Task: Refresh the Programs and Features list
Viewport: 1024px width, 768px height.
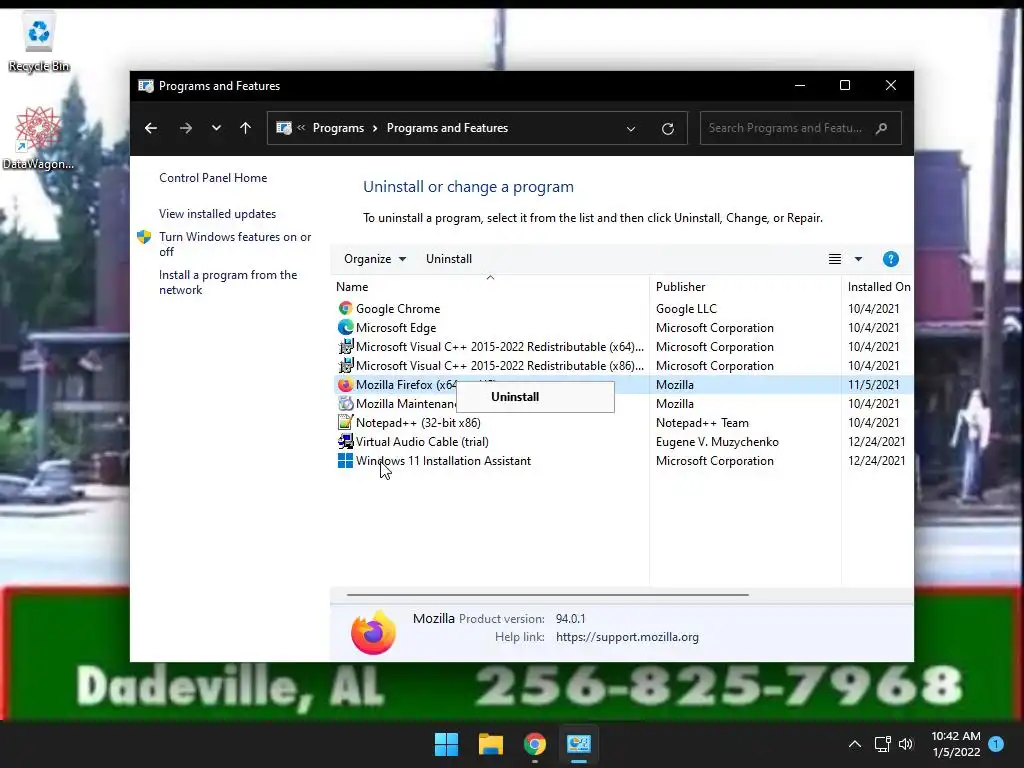Action: pyautogui.click(x=667, y=129)
